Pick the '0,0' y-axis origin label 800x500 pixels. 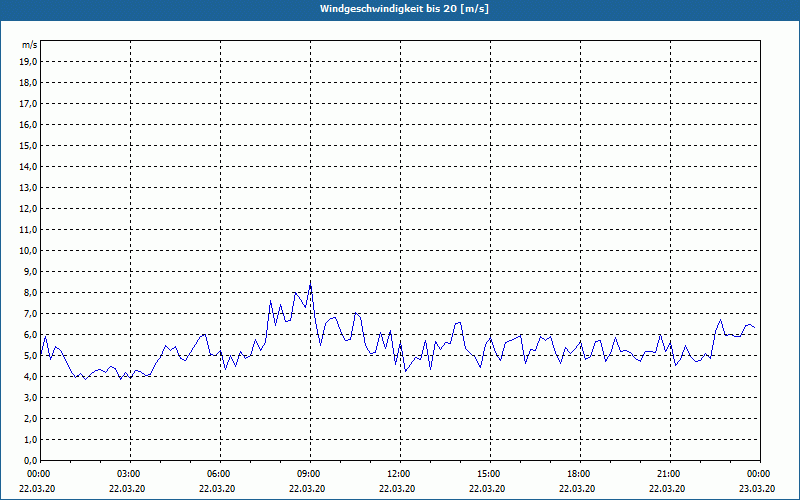(31, 460)
